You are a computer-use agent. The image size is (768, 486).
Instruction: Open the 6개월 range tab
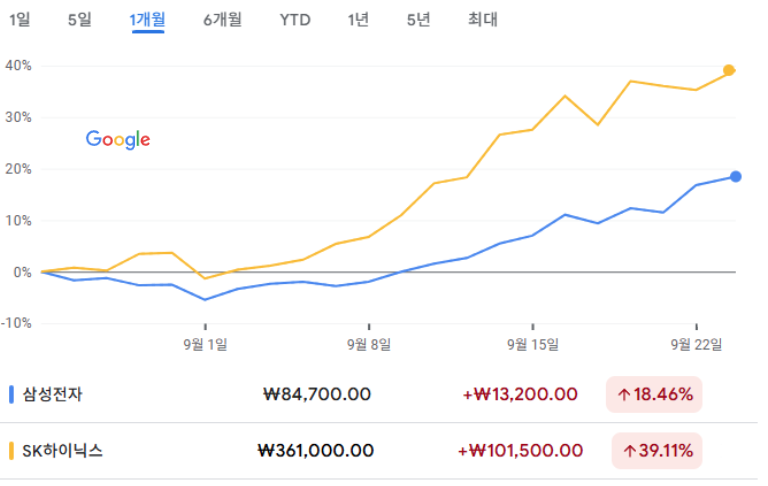tap(222, 19)
